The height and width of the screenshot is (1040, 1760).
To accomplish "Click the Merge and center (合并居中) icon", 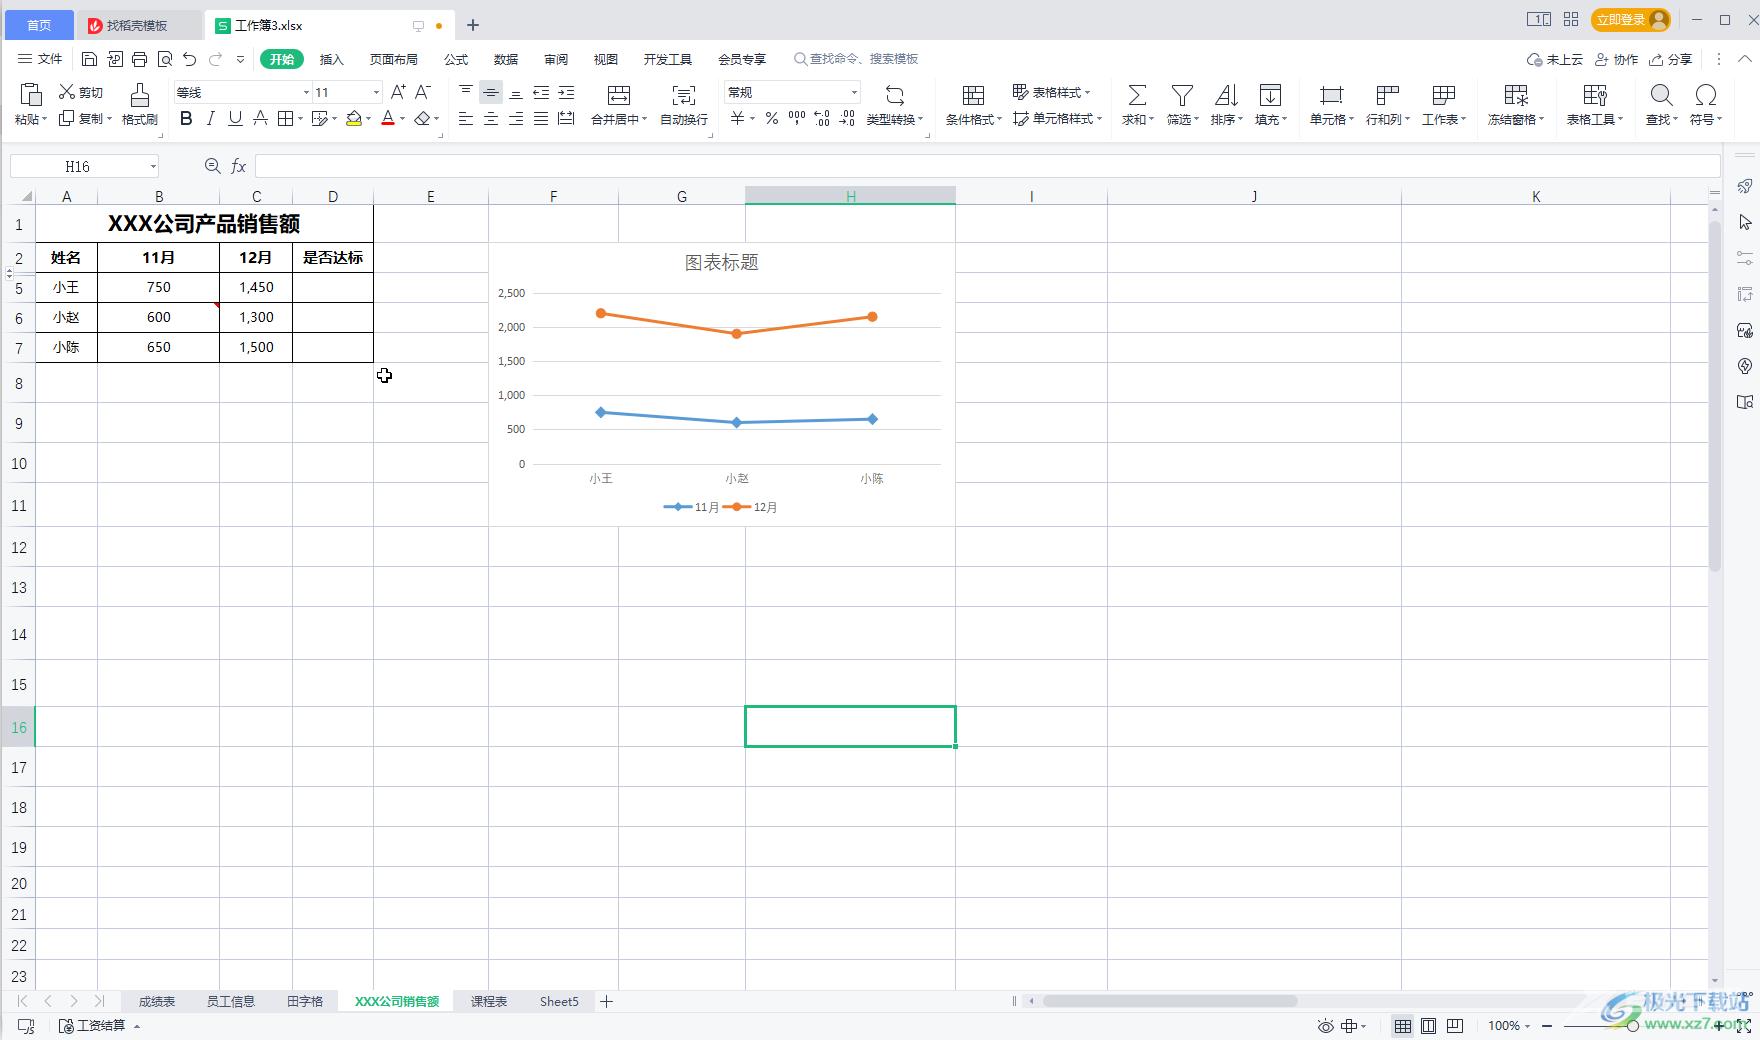I will pos(619,95).
